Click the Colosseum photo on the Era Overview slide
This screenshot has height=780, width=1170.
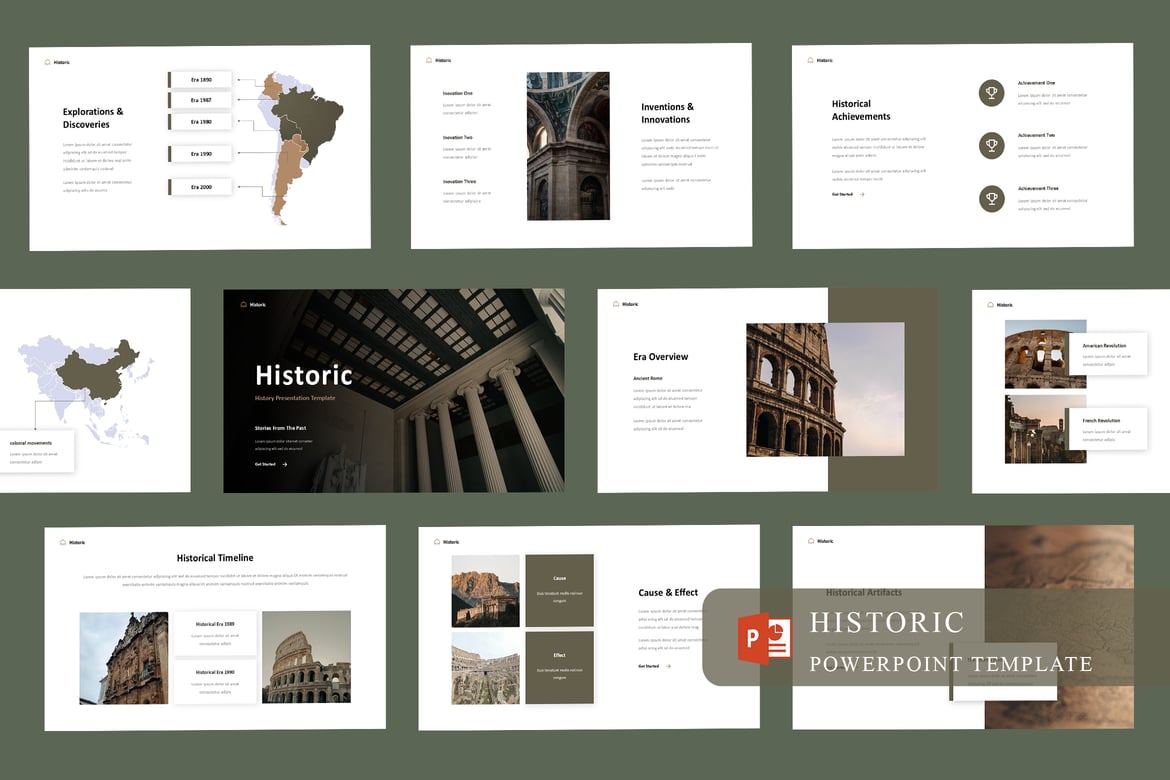pos(825,389)
